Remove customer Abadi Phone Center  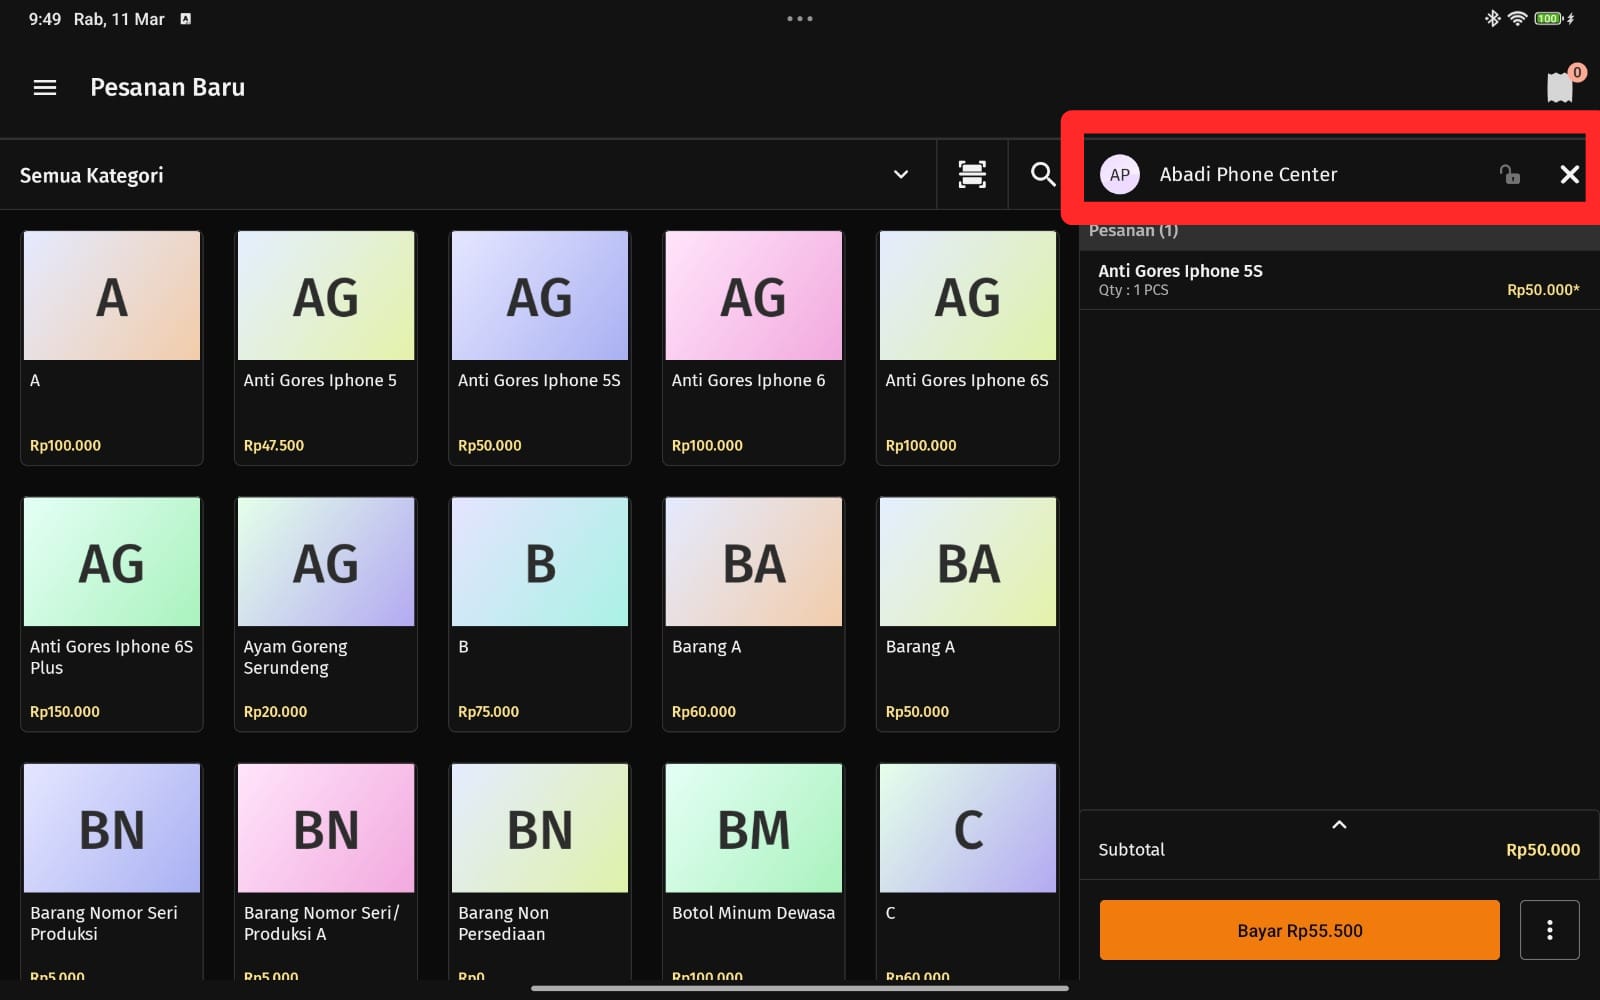point(1569,174)
